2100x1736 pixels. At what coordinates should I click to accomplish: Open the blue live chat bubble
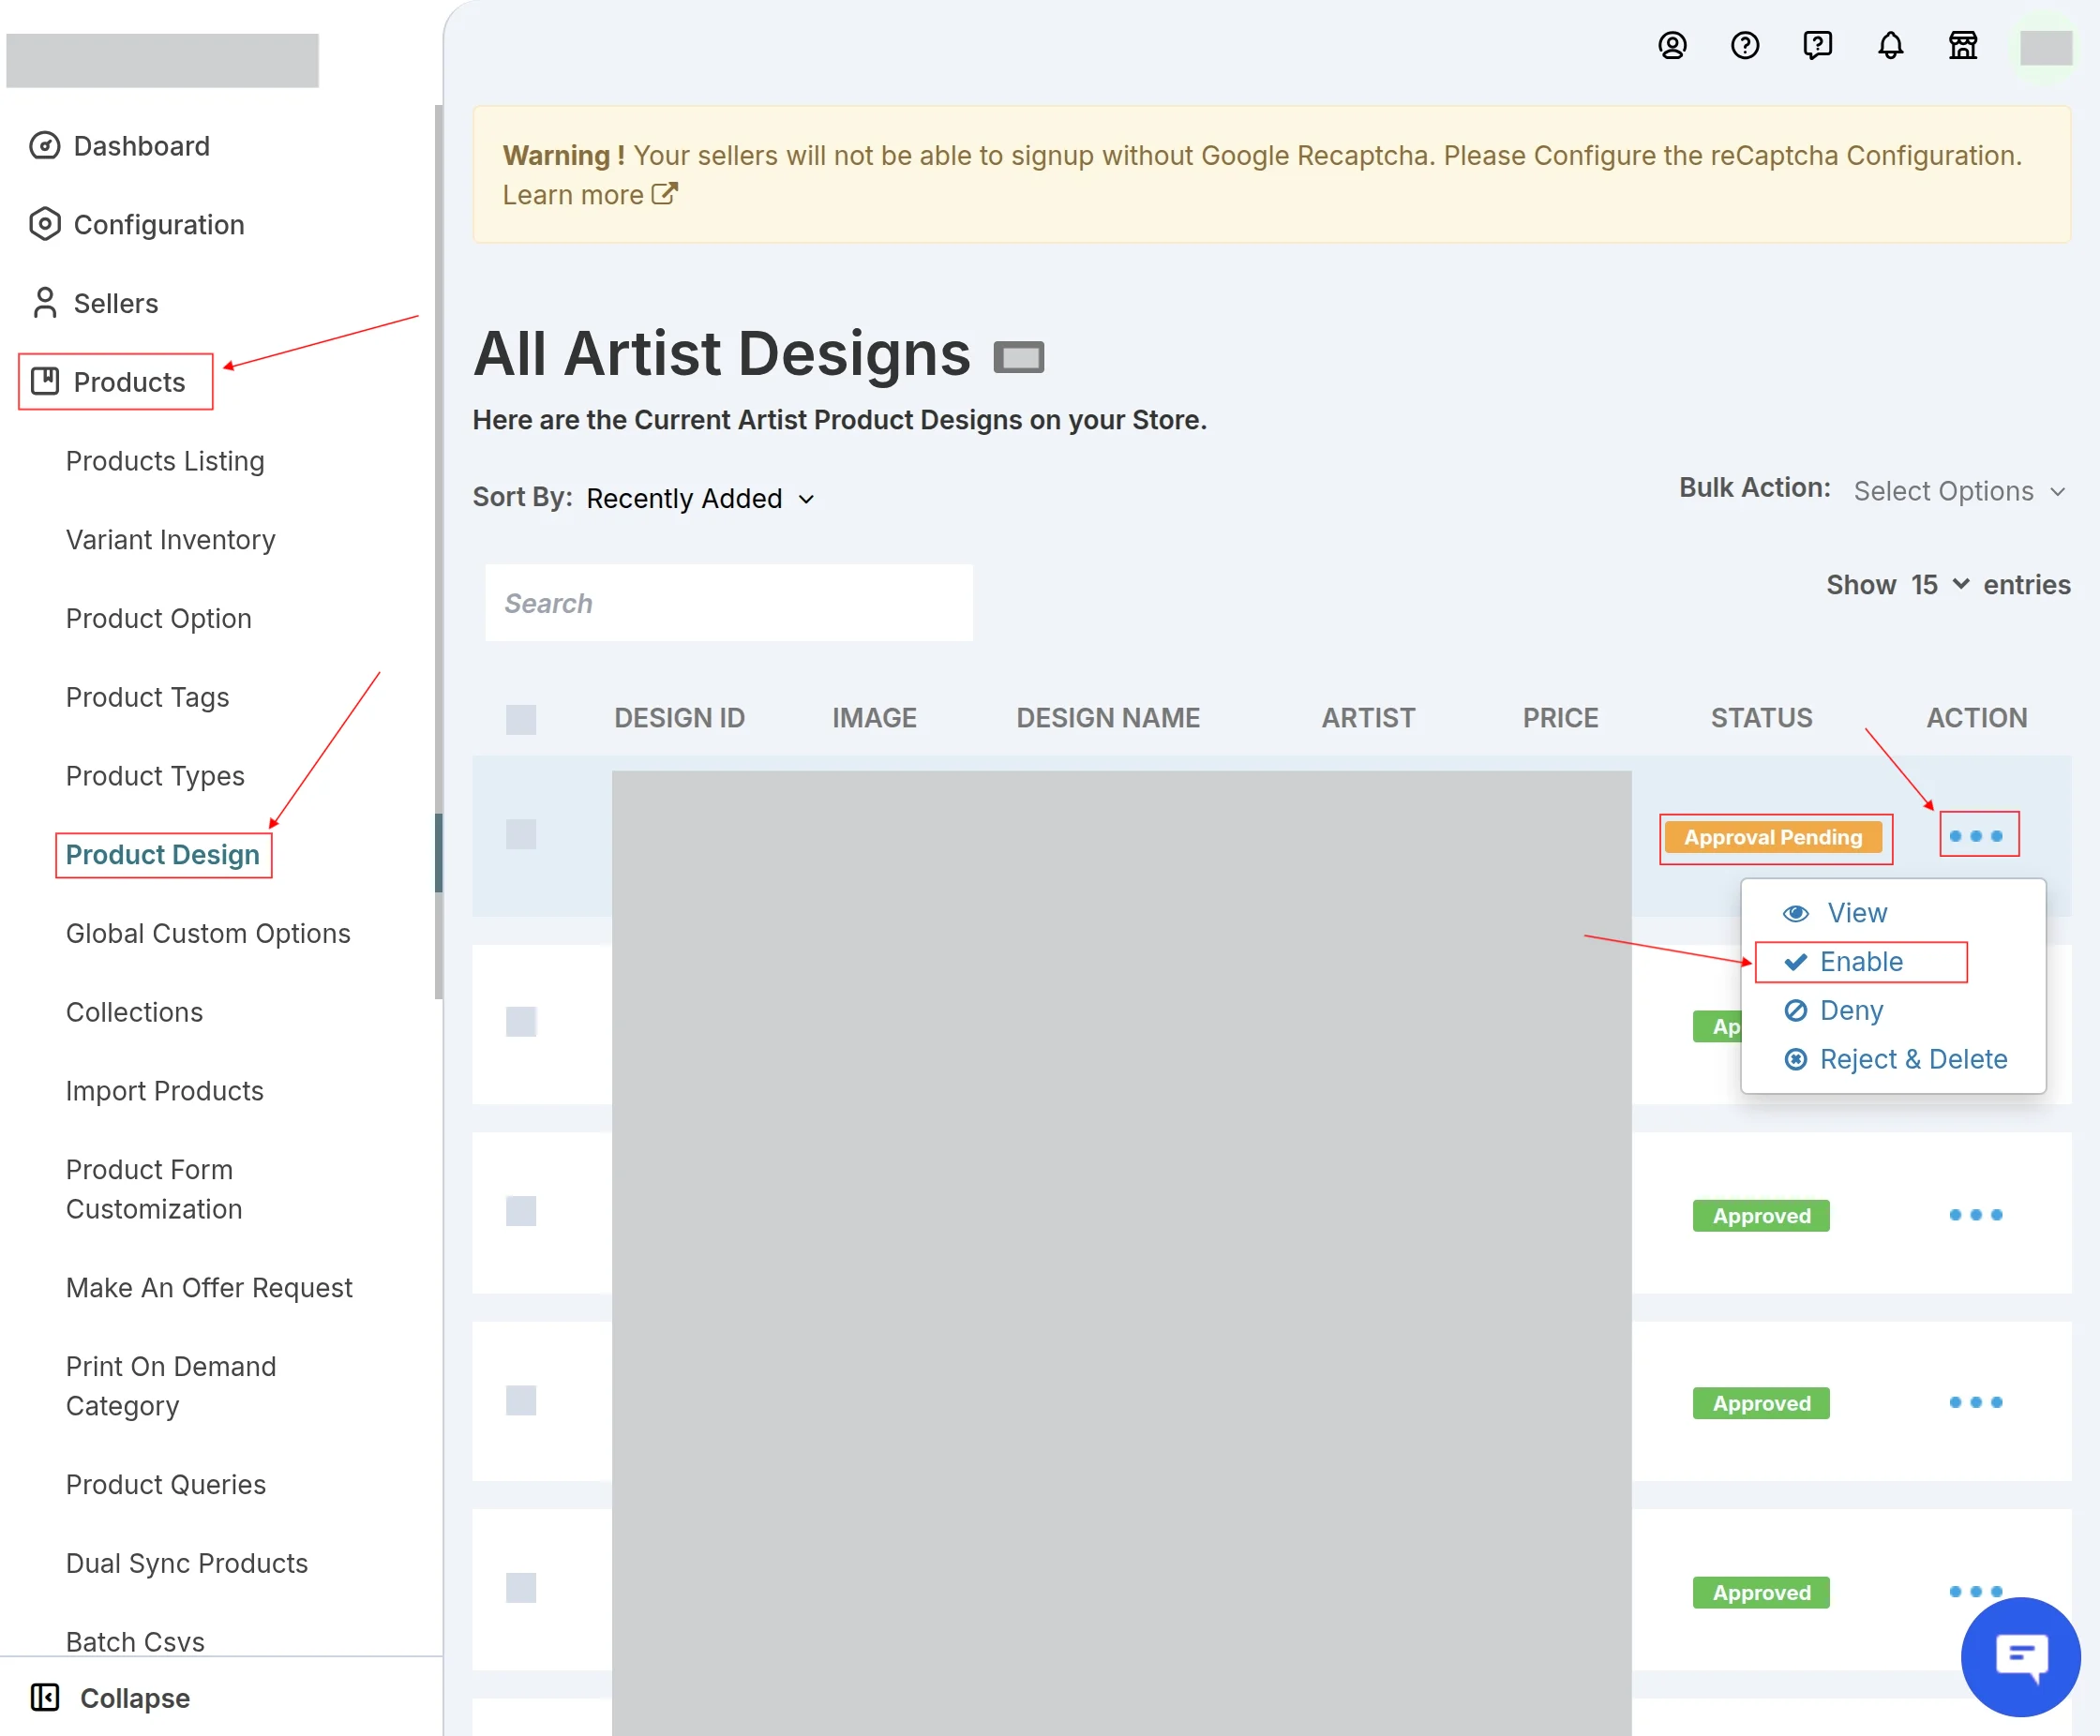pos(2020,1656)
